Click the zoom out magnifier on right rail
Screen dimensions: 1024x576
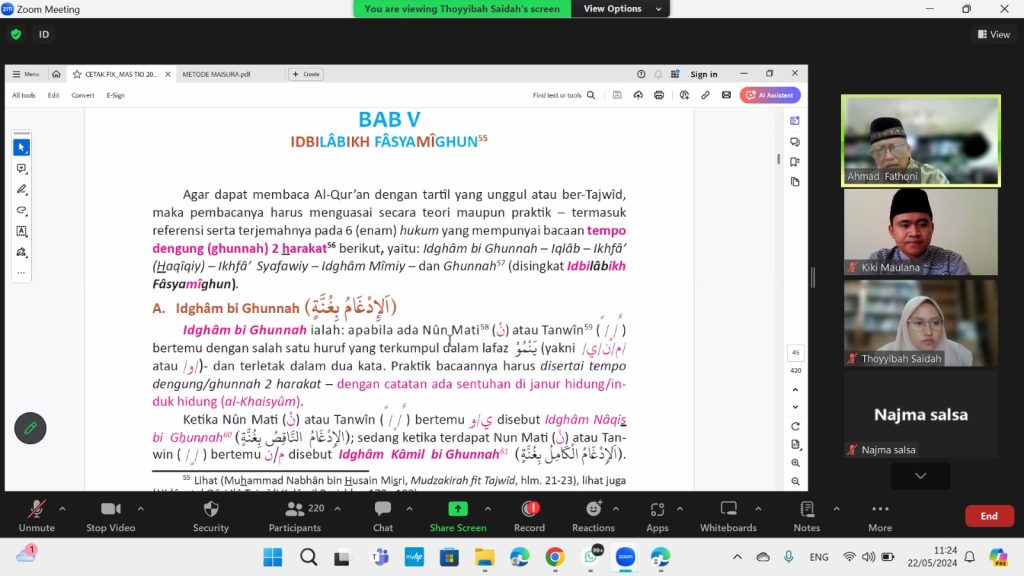point(795,481)
